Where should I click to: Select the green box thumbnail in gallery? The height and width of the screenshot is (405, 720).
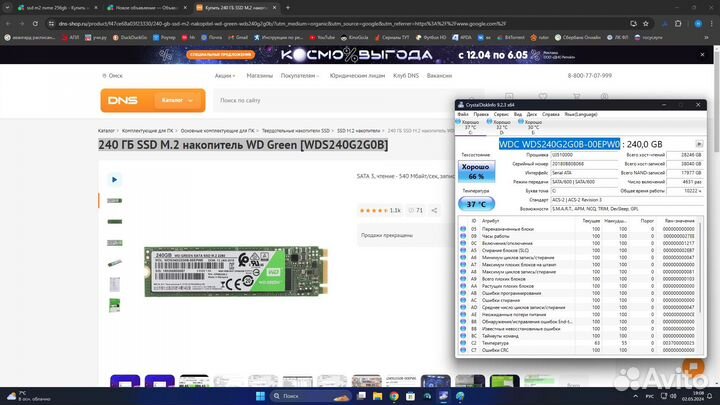pos(114,305)
